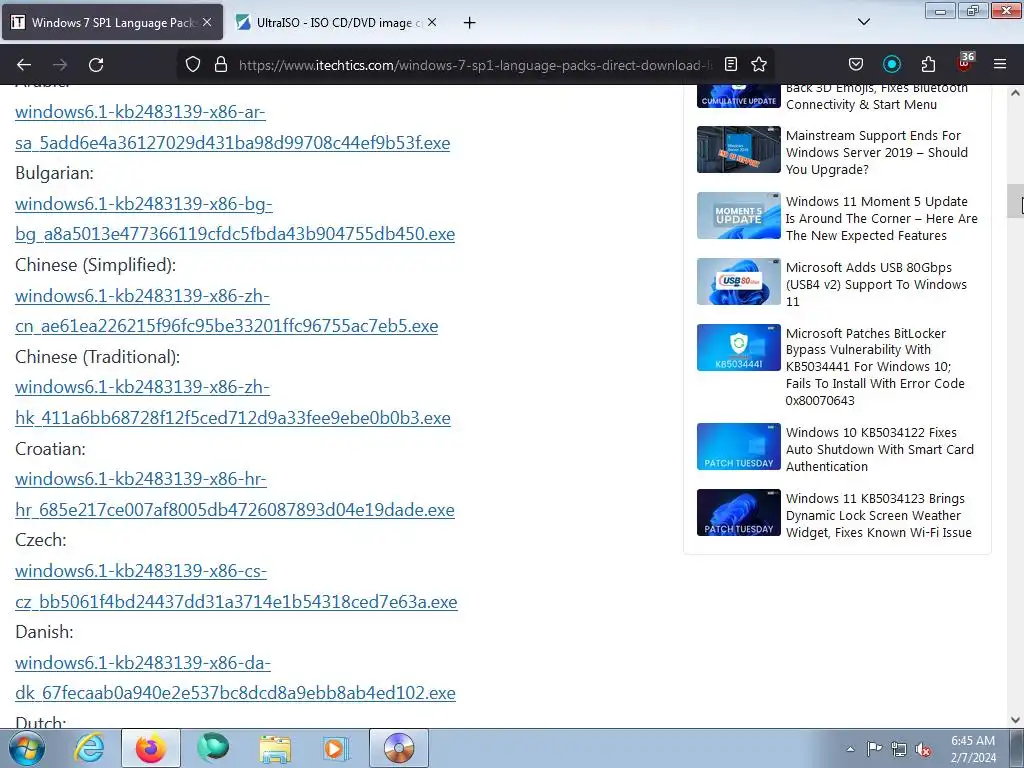Open the Firefox application menu
1024x768 pixels.
pyautogui.click(x=1000, y=65)
